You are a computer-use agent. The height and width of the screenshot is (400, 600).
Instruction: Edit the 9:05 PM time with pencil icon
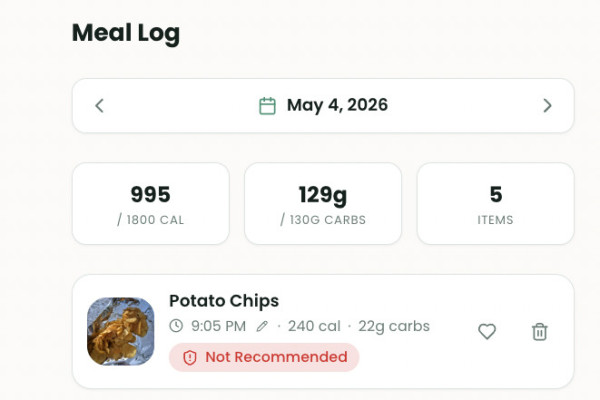point(262,326)
